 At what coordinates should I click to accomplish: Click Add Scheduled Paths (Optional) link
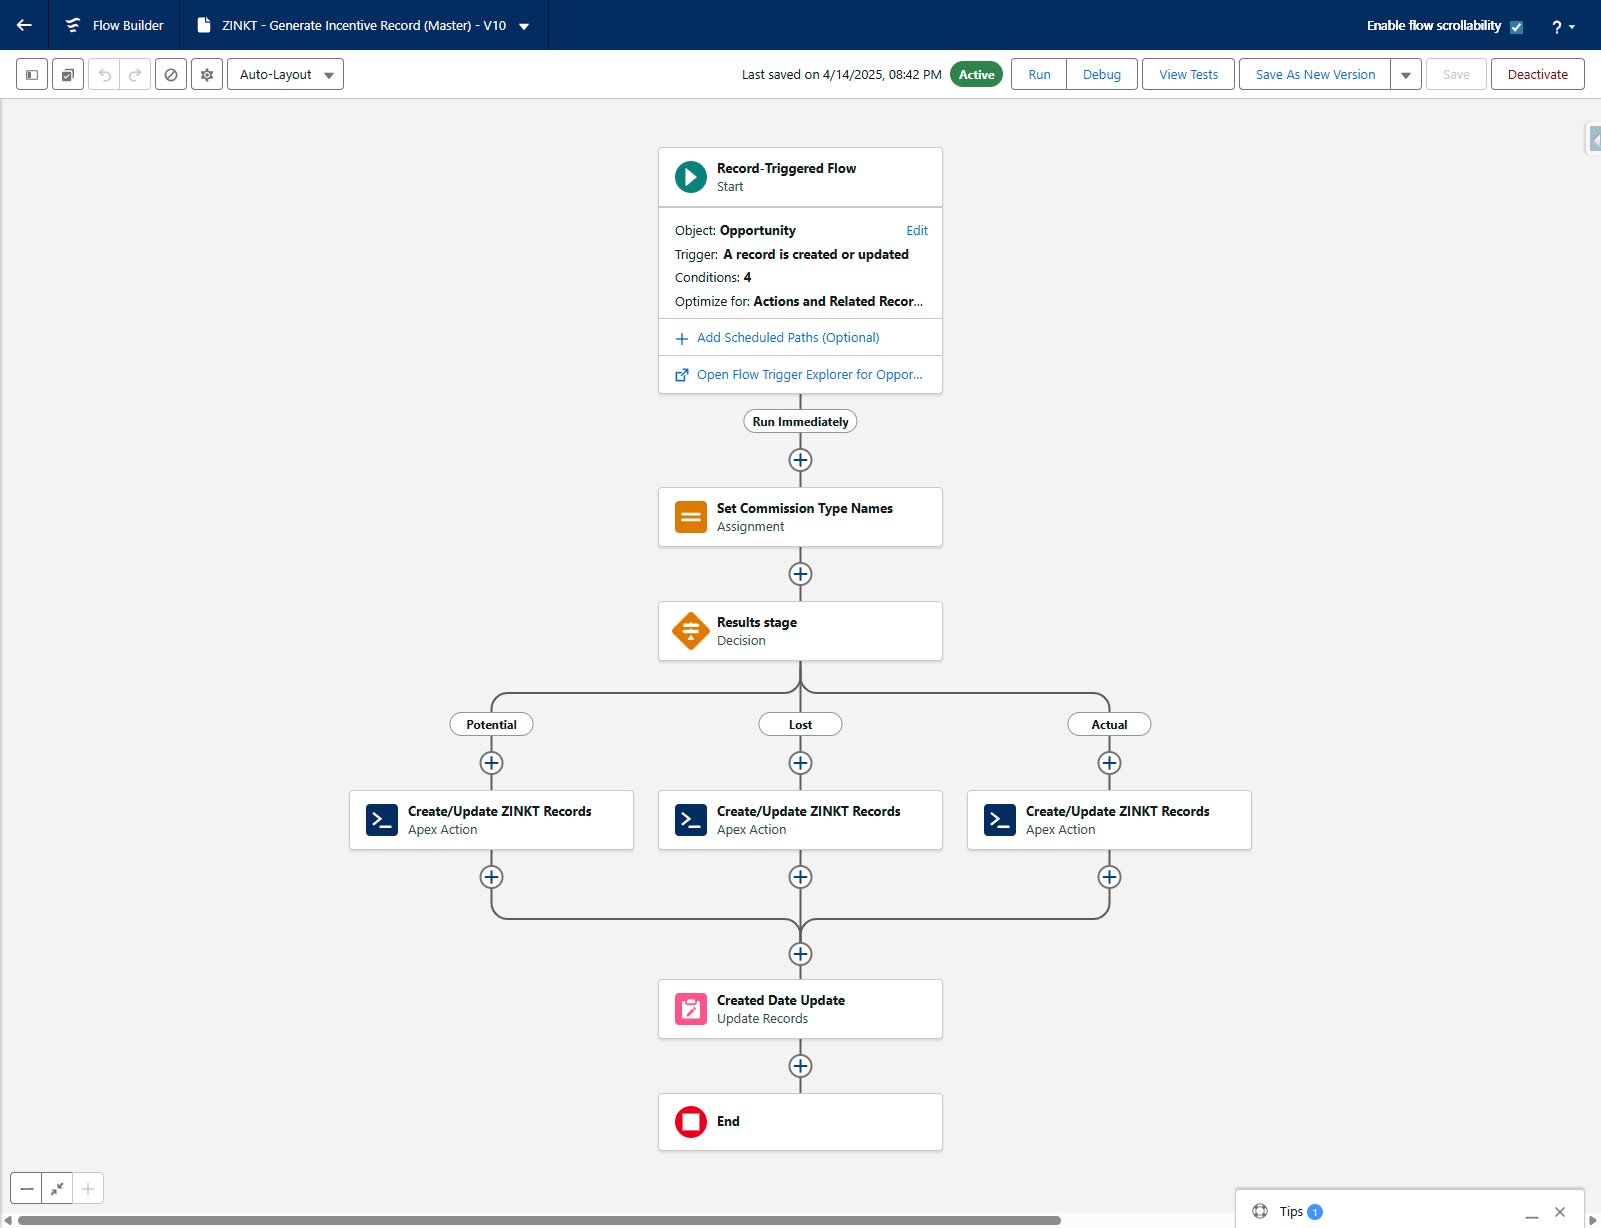(787, 338)
